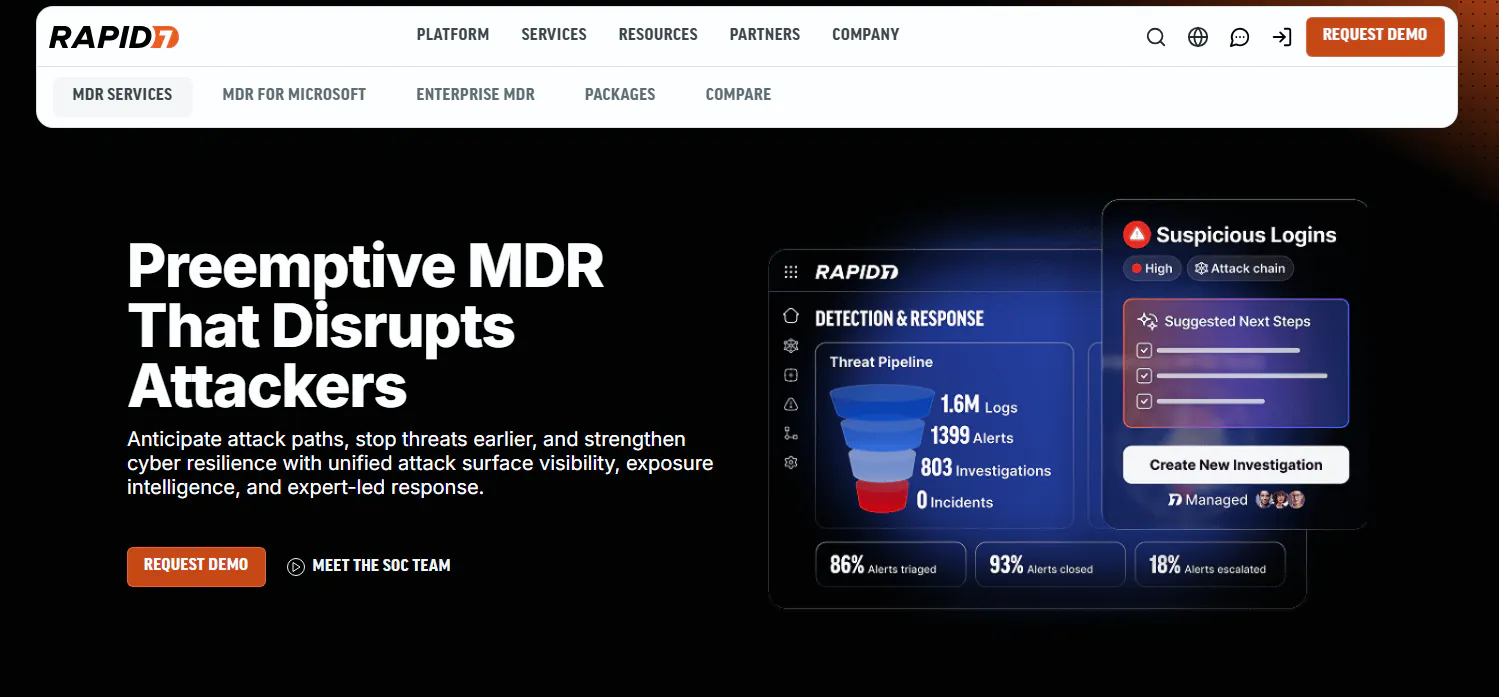Click the warning triangle sidebar icon
Screen dimensions: 1499x697
coord(791,404)
